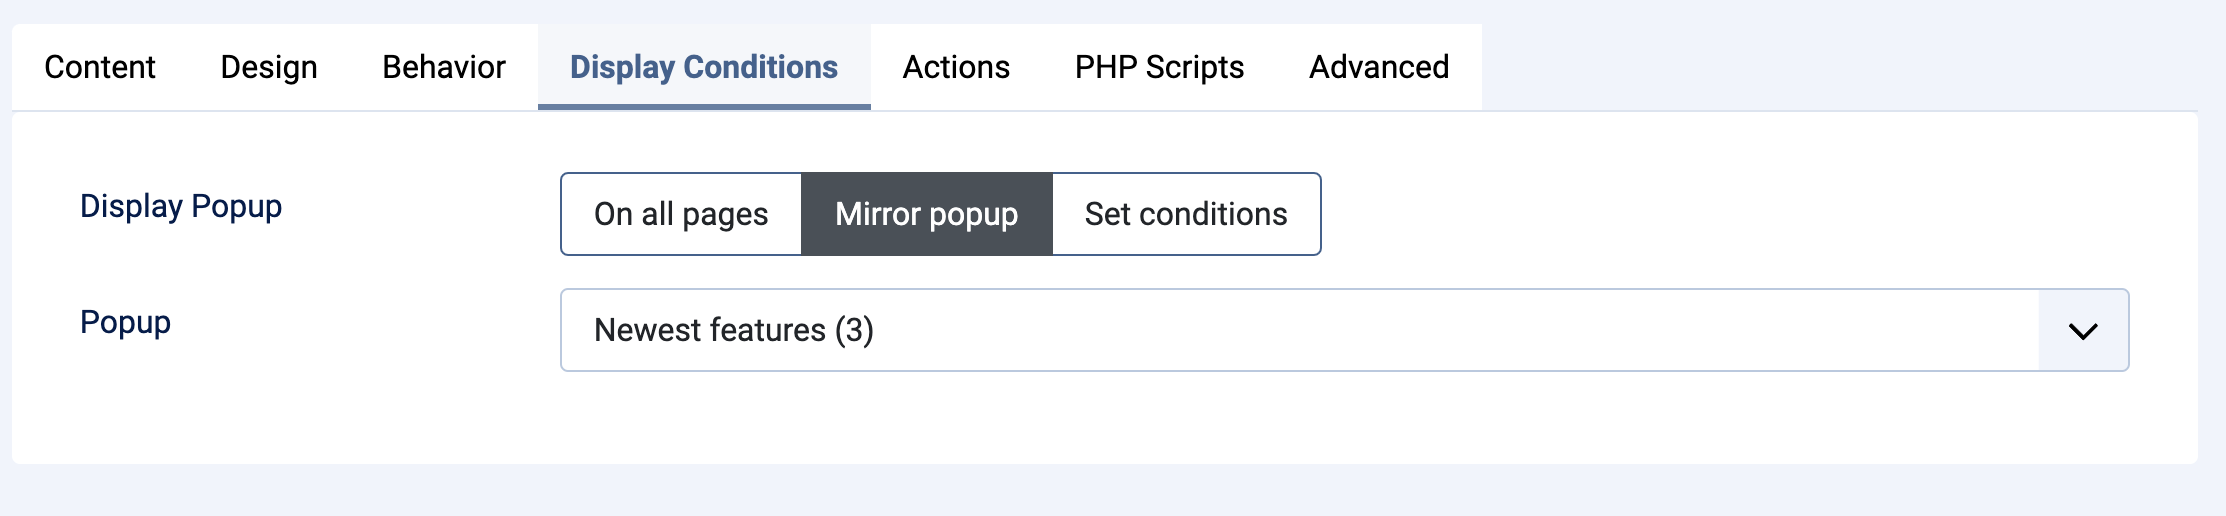Viewport: 2226px width, 516px height.
Task: Open the Actions tab
Action: [x=956, y=67]
